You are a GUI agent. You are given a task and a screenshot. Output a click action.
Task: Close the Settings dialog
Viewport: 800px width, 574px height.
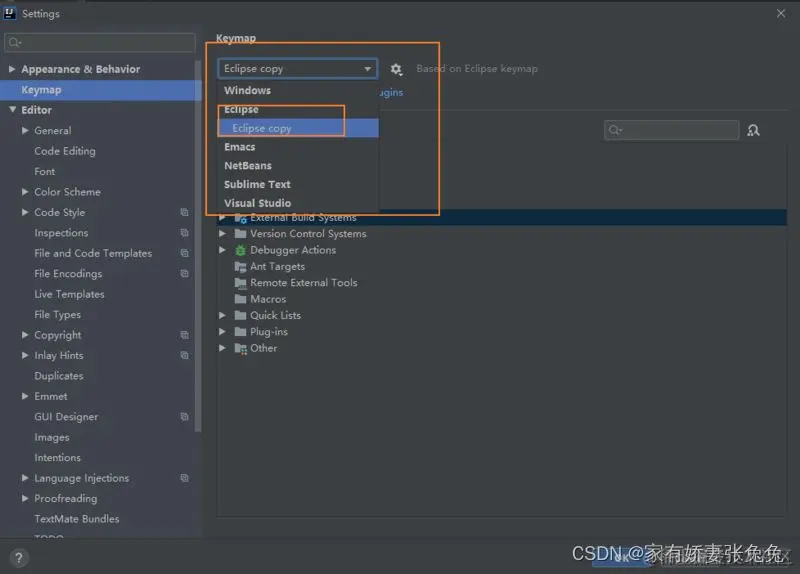click(781, 13)
